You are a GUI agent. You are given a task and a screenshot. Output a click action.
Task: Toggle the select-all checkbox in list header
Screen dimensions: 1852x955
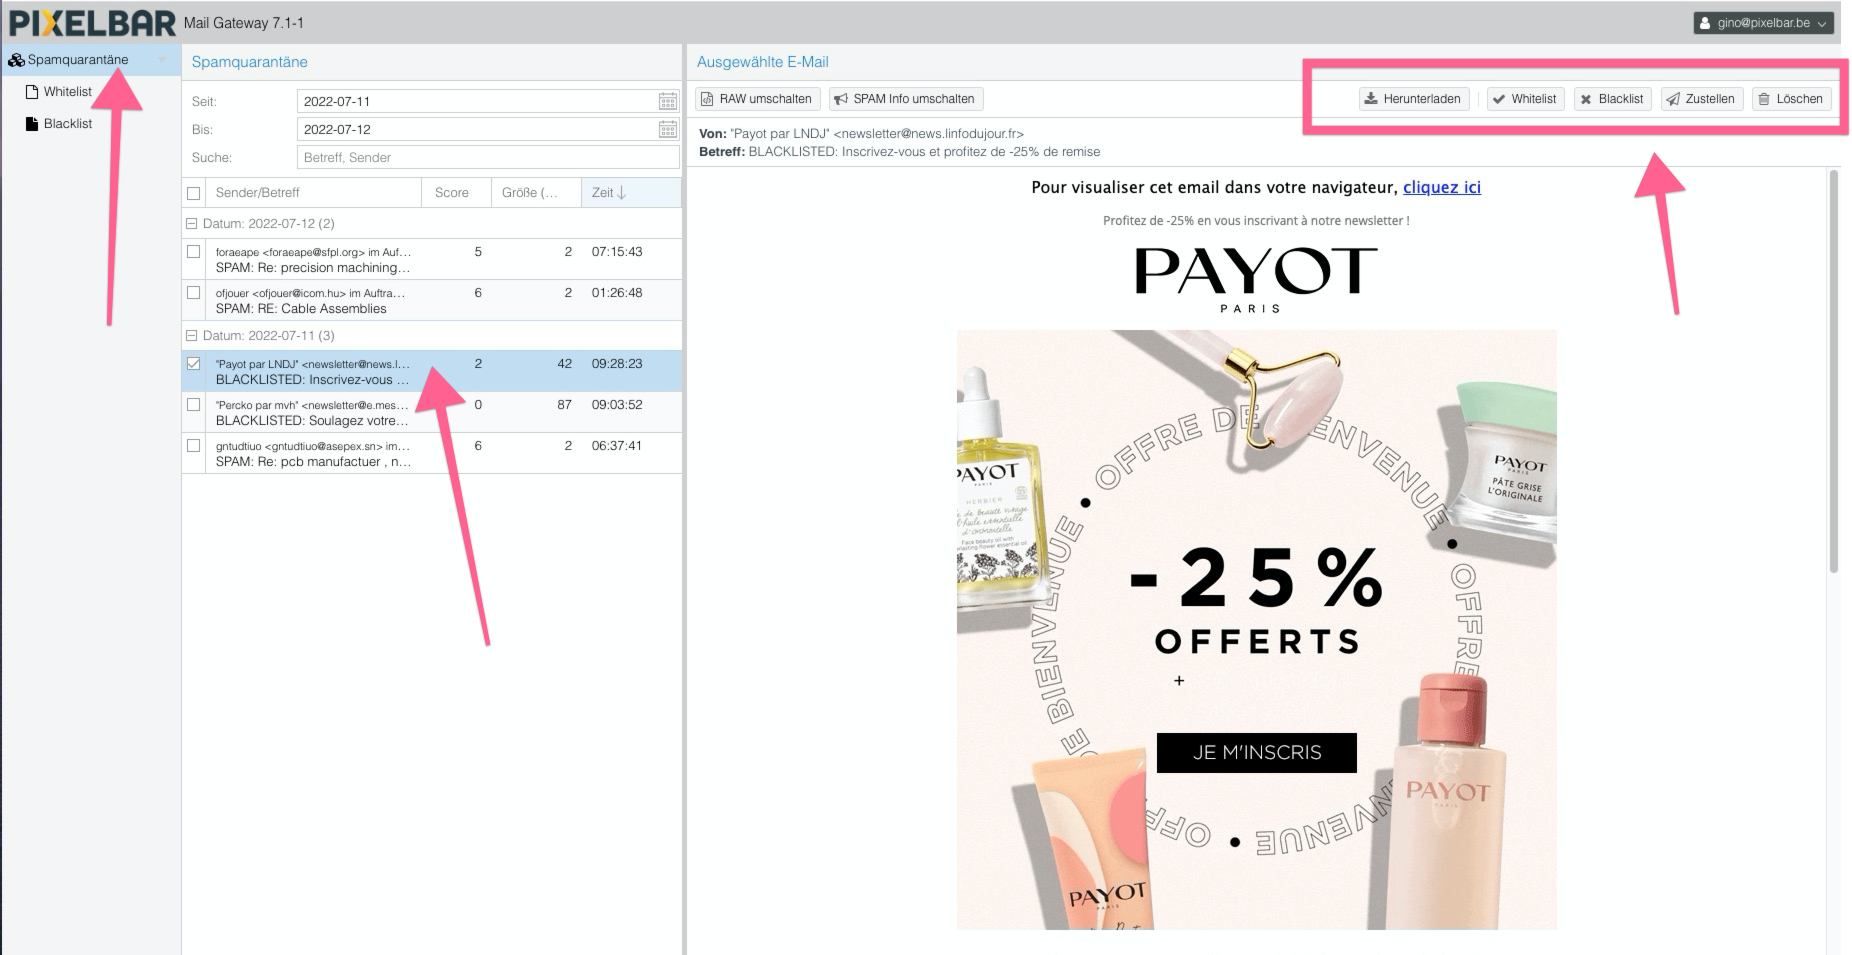pos(194,193)
